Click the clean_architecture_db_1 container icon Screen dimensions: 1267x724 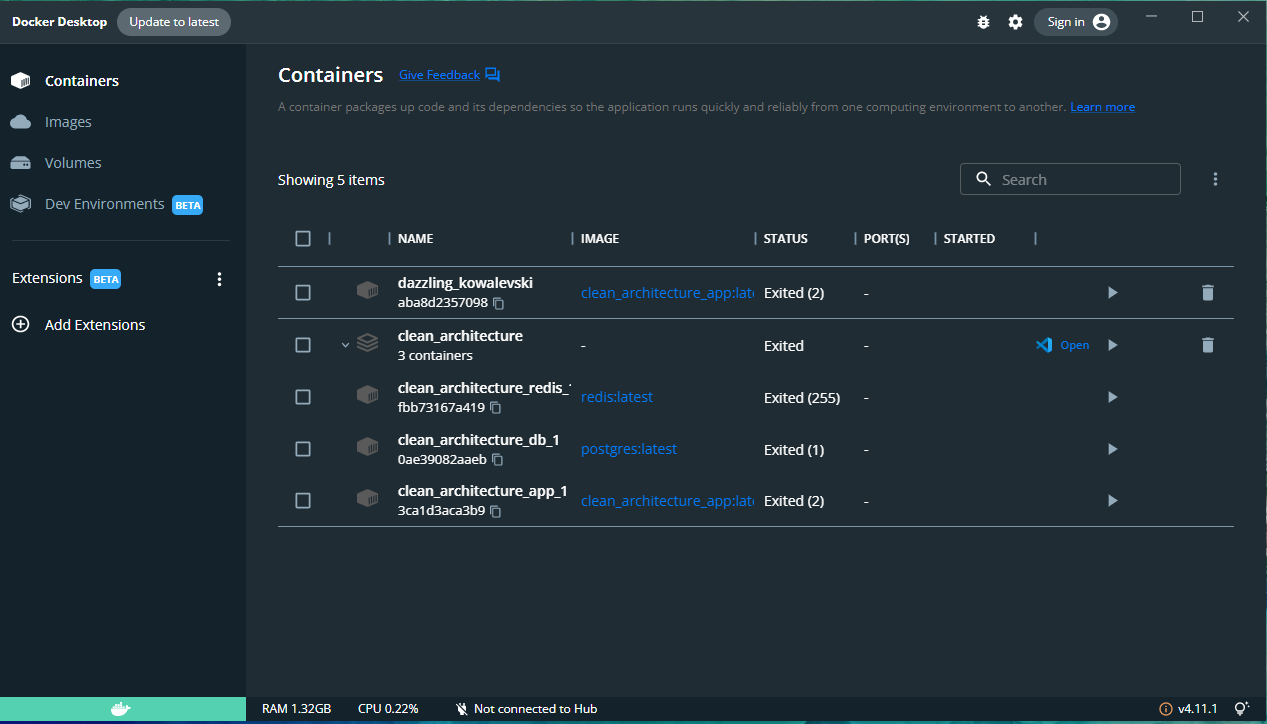(367, 446)
